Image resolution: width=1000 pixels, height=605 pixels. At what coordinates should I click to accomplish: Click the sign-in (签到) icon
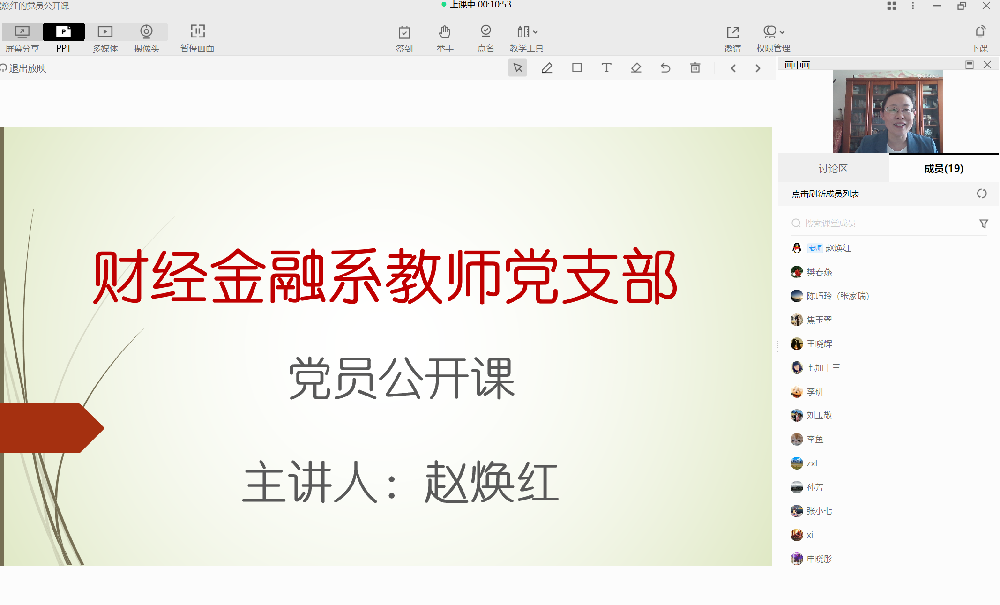[404, 38]
